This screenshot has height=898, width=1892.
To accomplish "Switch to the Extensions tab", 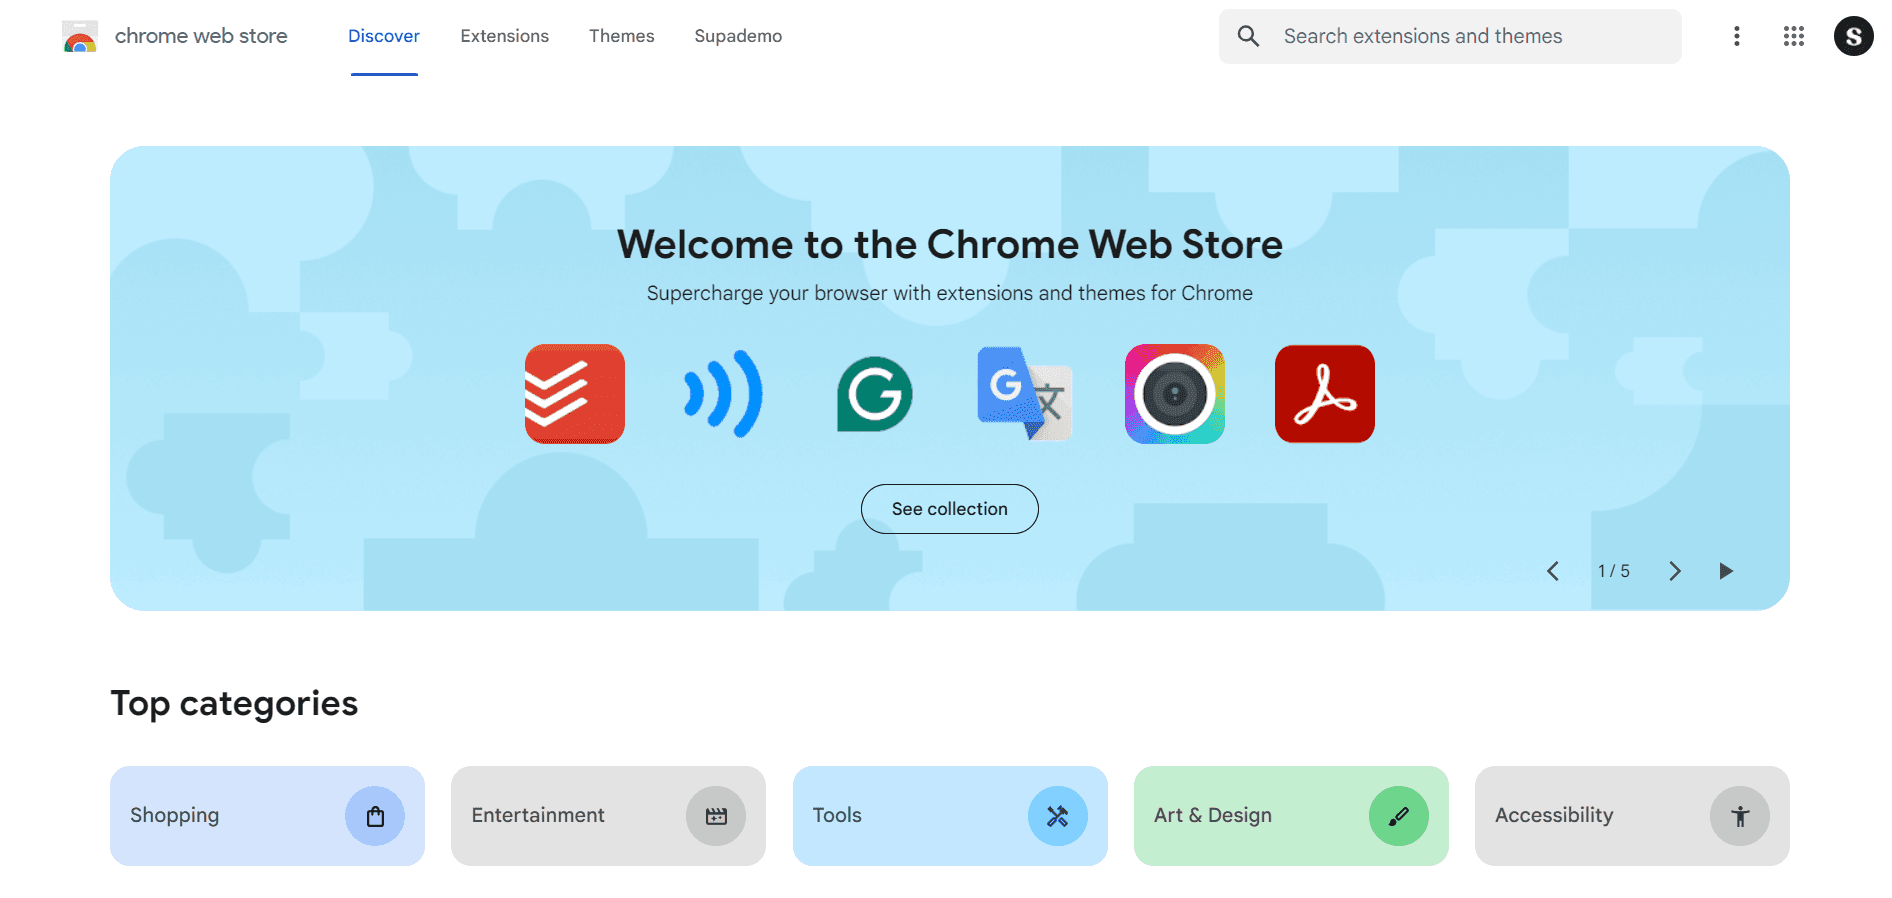I will pos(505,36).
